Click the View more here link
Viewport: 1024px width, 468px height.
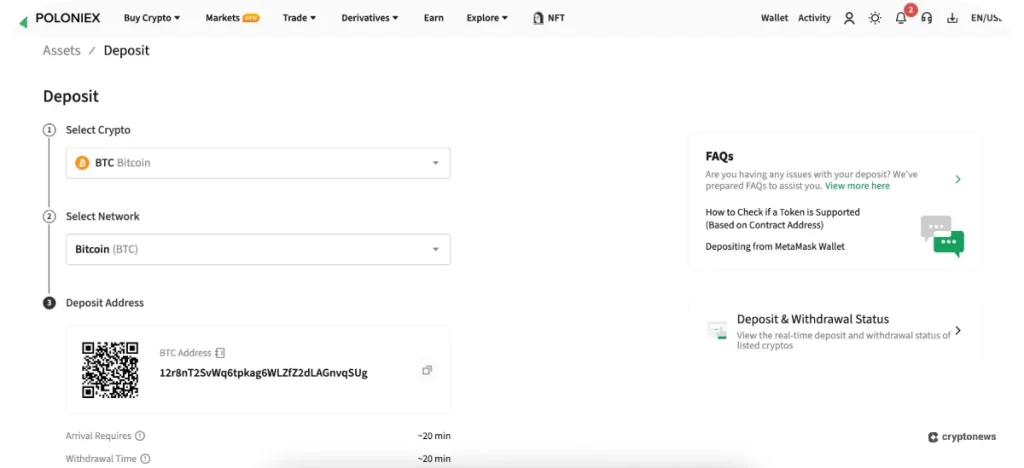click(x=857, y=186)
